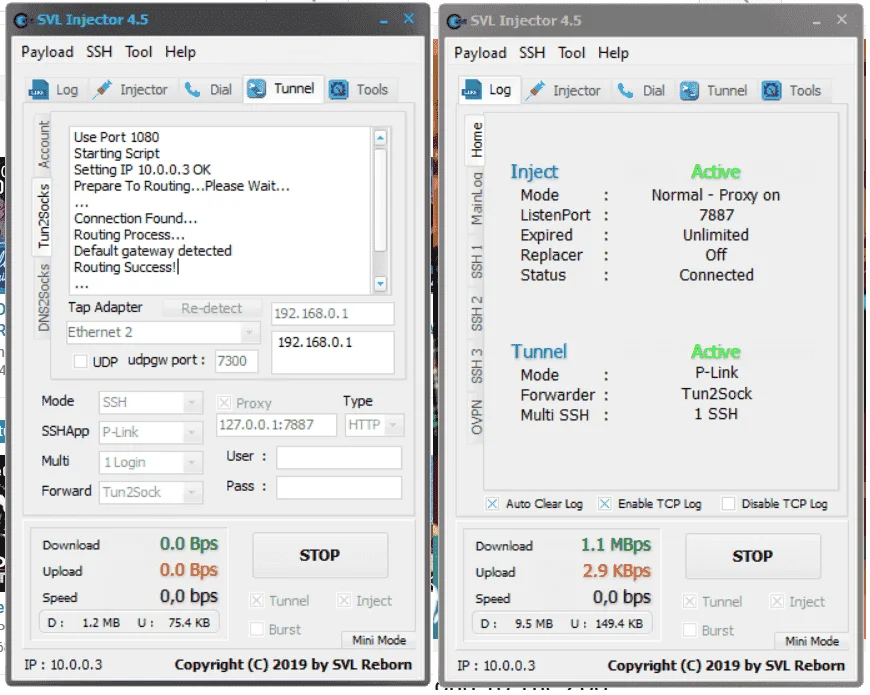
Task: Click the 192.168.0.1 list box below the gateway field
Action: [x=332, y=352]
